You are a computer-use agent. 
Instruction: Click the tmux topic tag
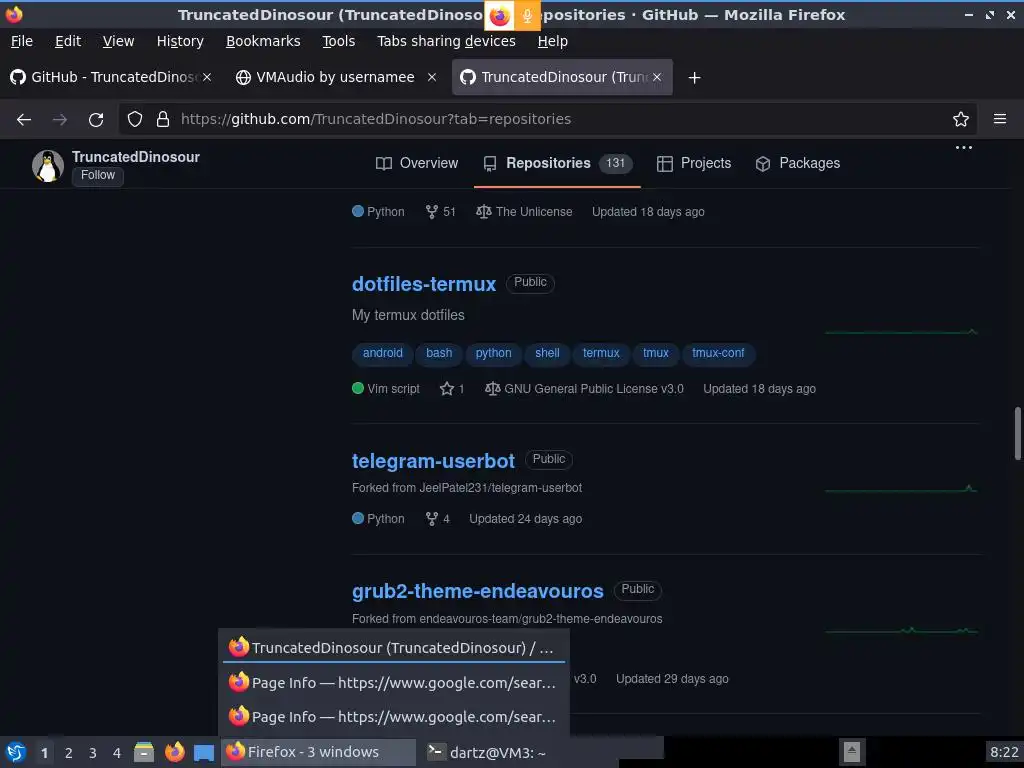click(x=656, y=353)
